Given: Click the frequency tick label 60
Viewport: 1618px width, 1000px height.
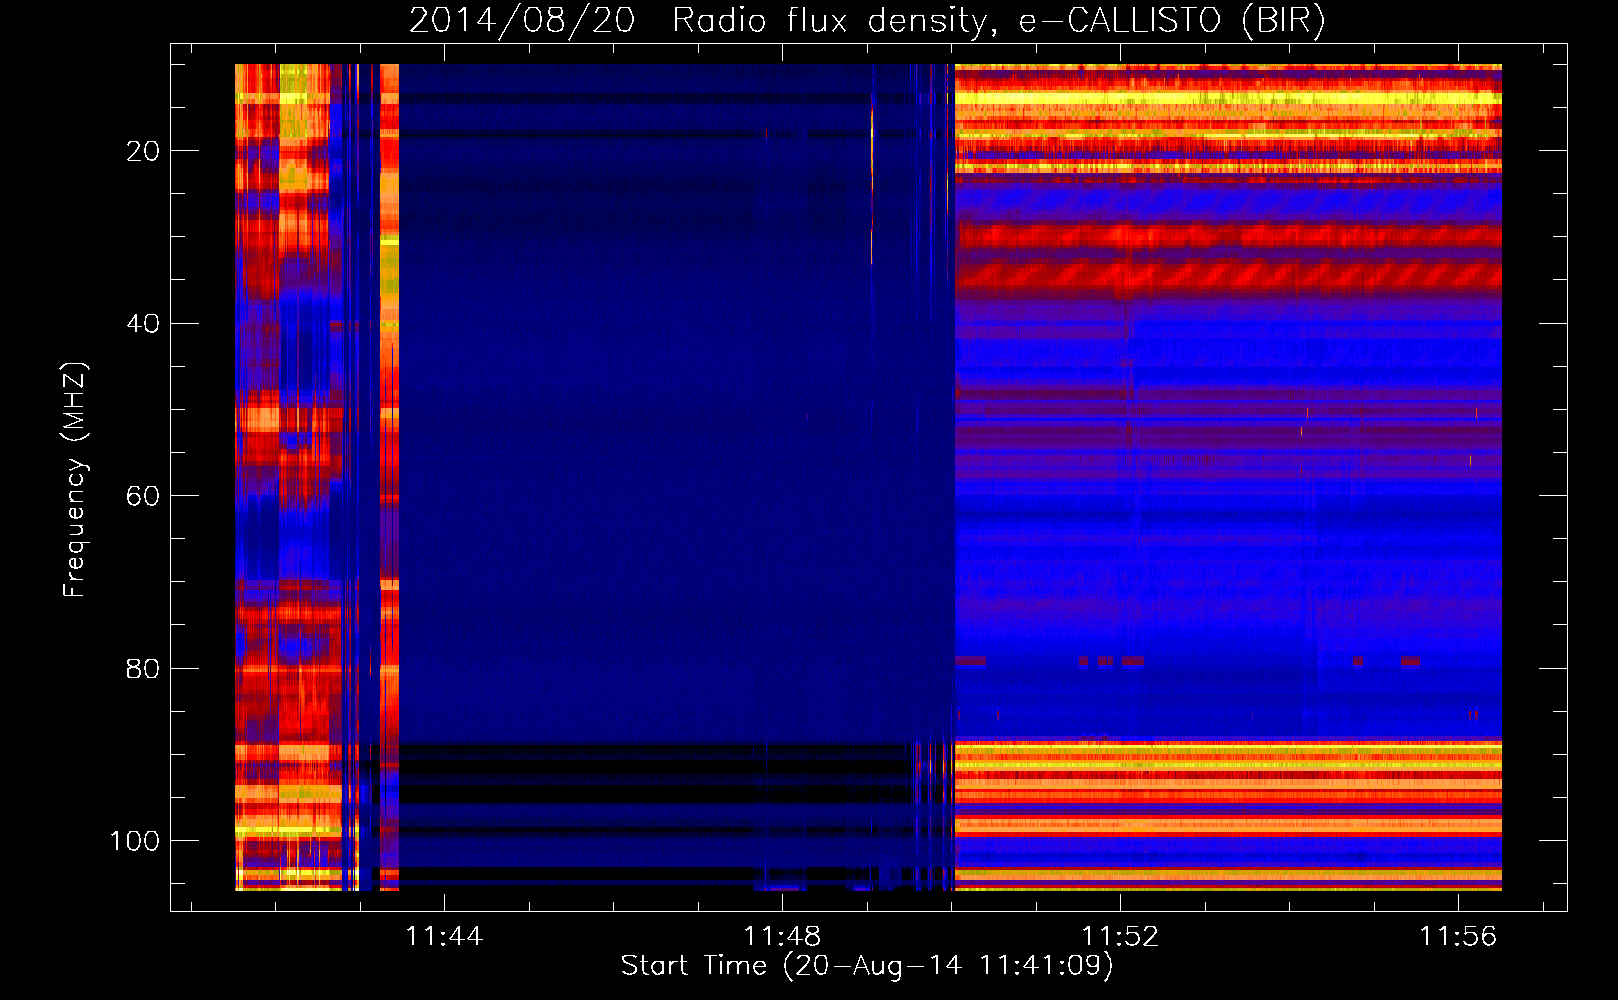Looking at the screenshot, I should 143,496.
